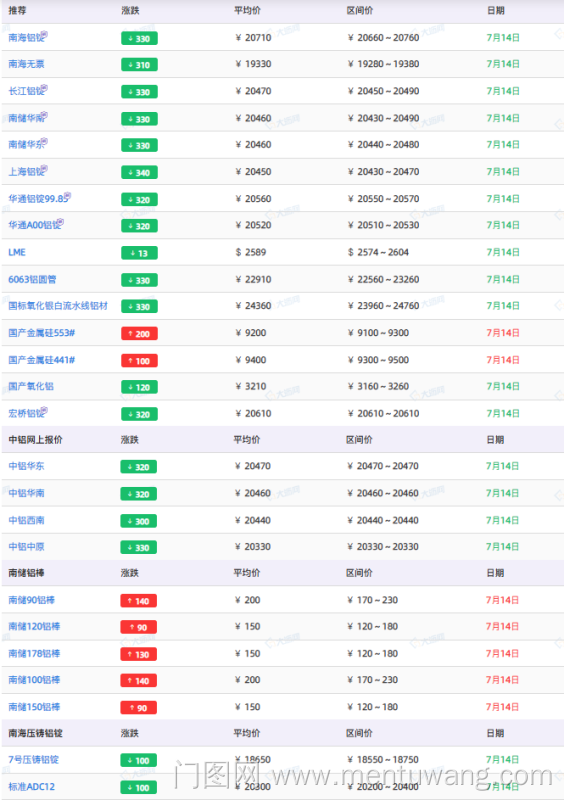Open the 国产氧化铝 link
This screenshot has height=800, width=564.
31,386
